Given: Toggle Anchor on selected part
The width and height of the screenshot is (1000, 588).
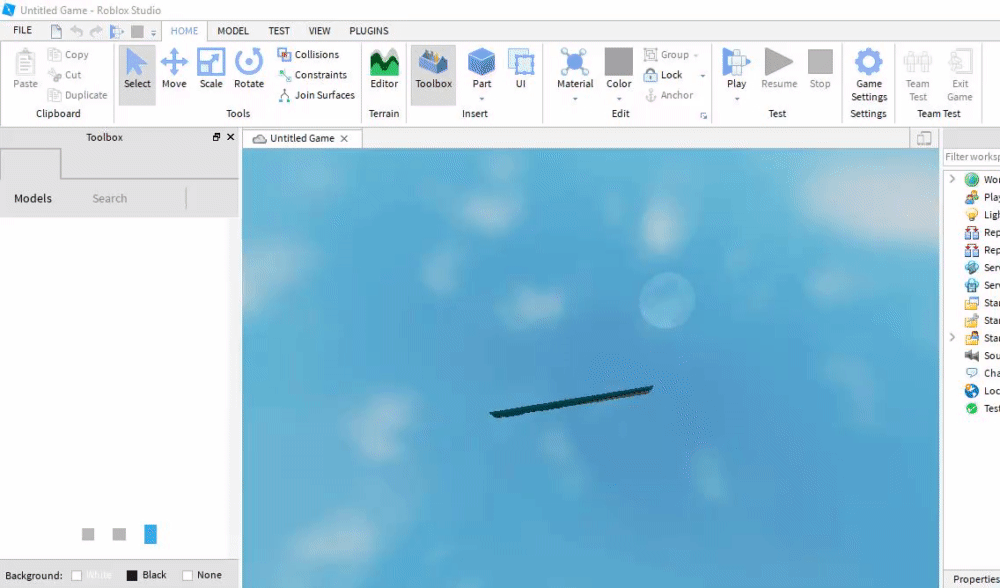Looking at the screenshot, I should point(668,95).
